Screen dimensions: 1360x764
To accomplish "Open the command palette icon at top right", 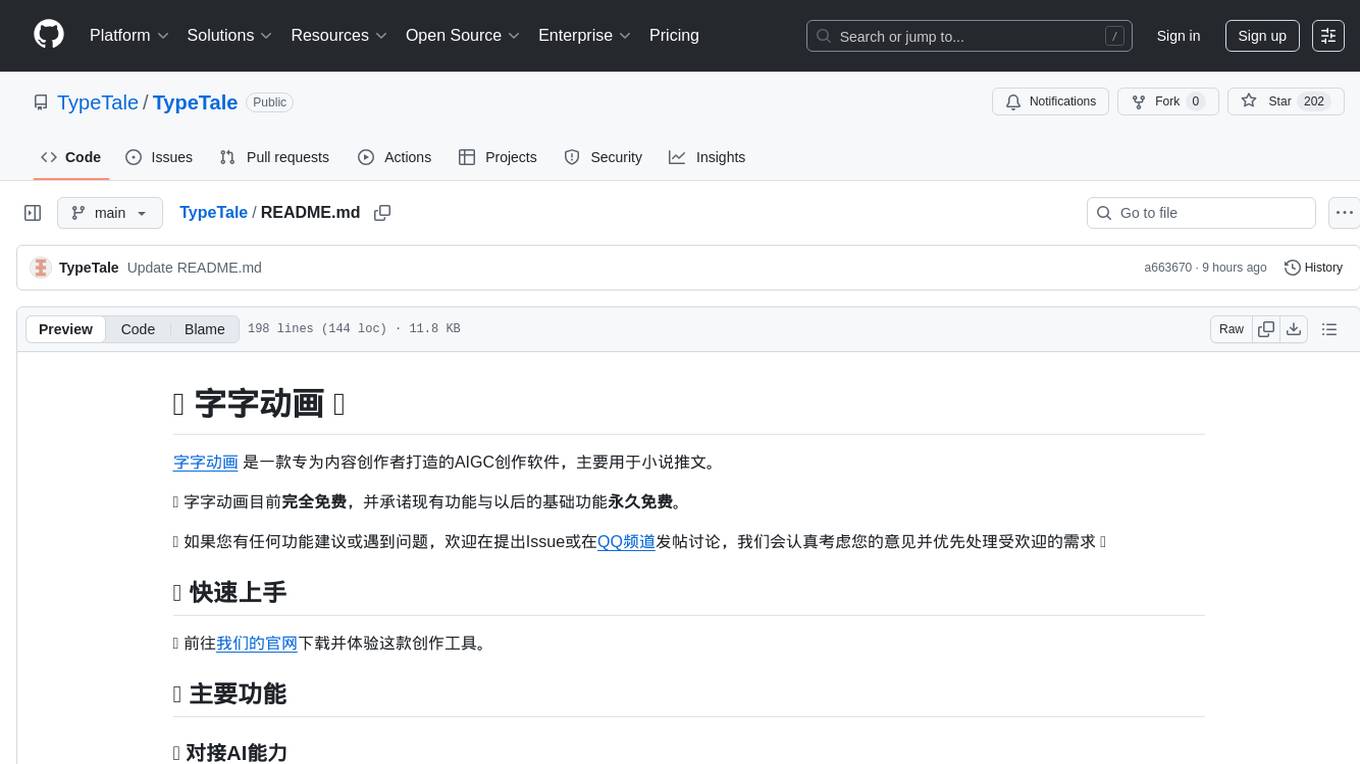I will tap(1328, 35).
